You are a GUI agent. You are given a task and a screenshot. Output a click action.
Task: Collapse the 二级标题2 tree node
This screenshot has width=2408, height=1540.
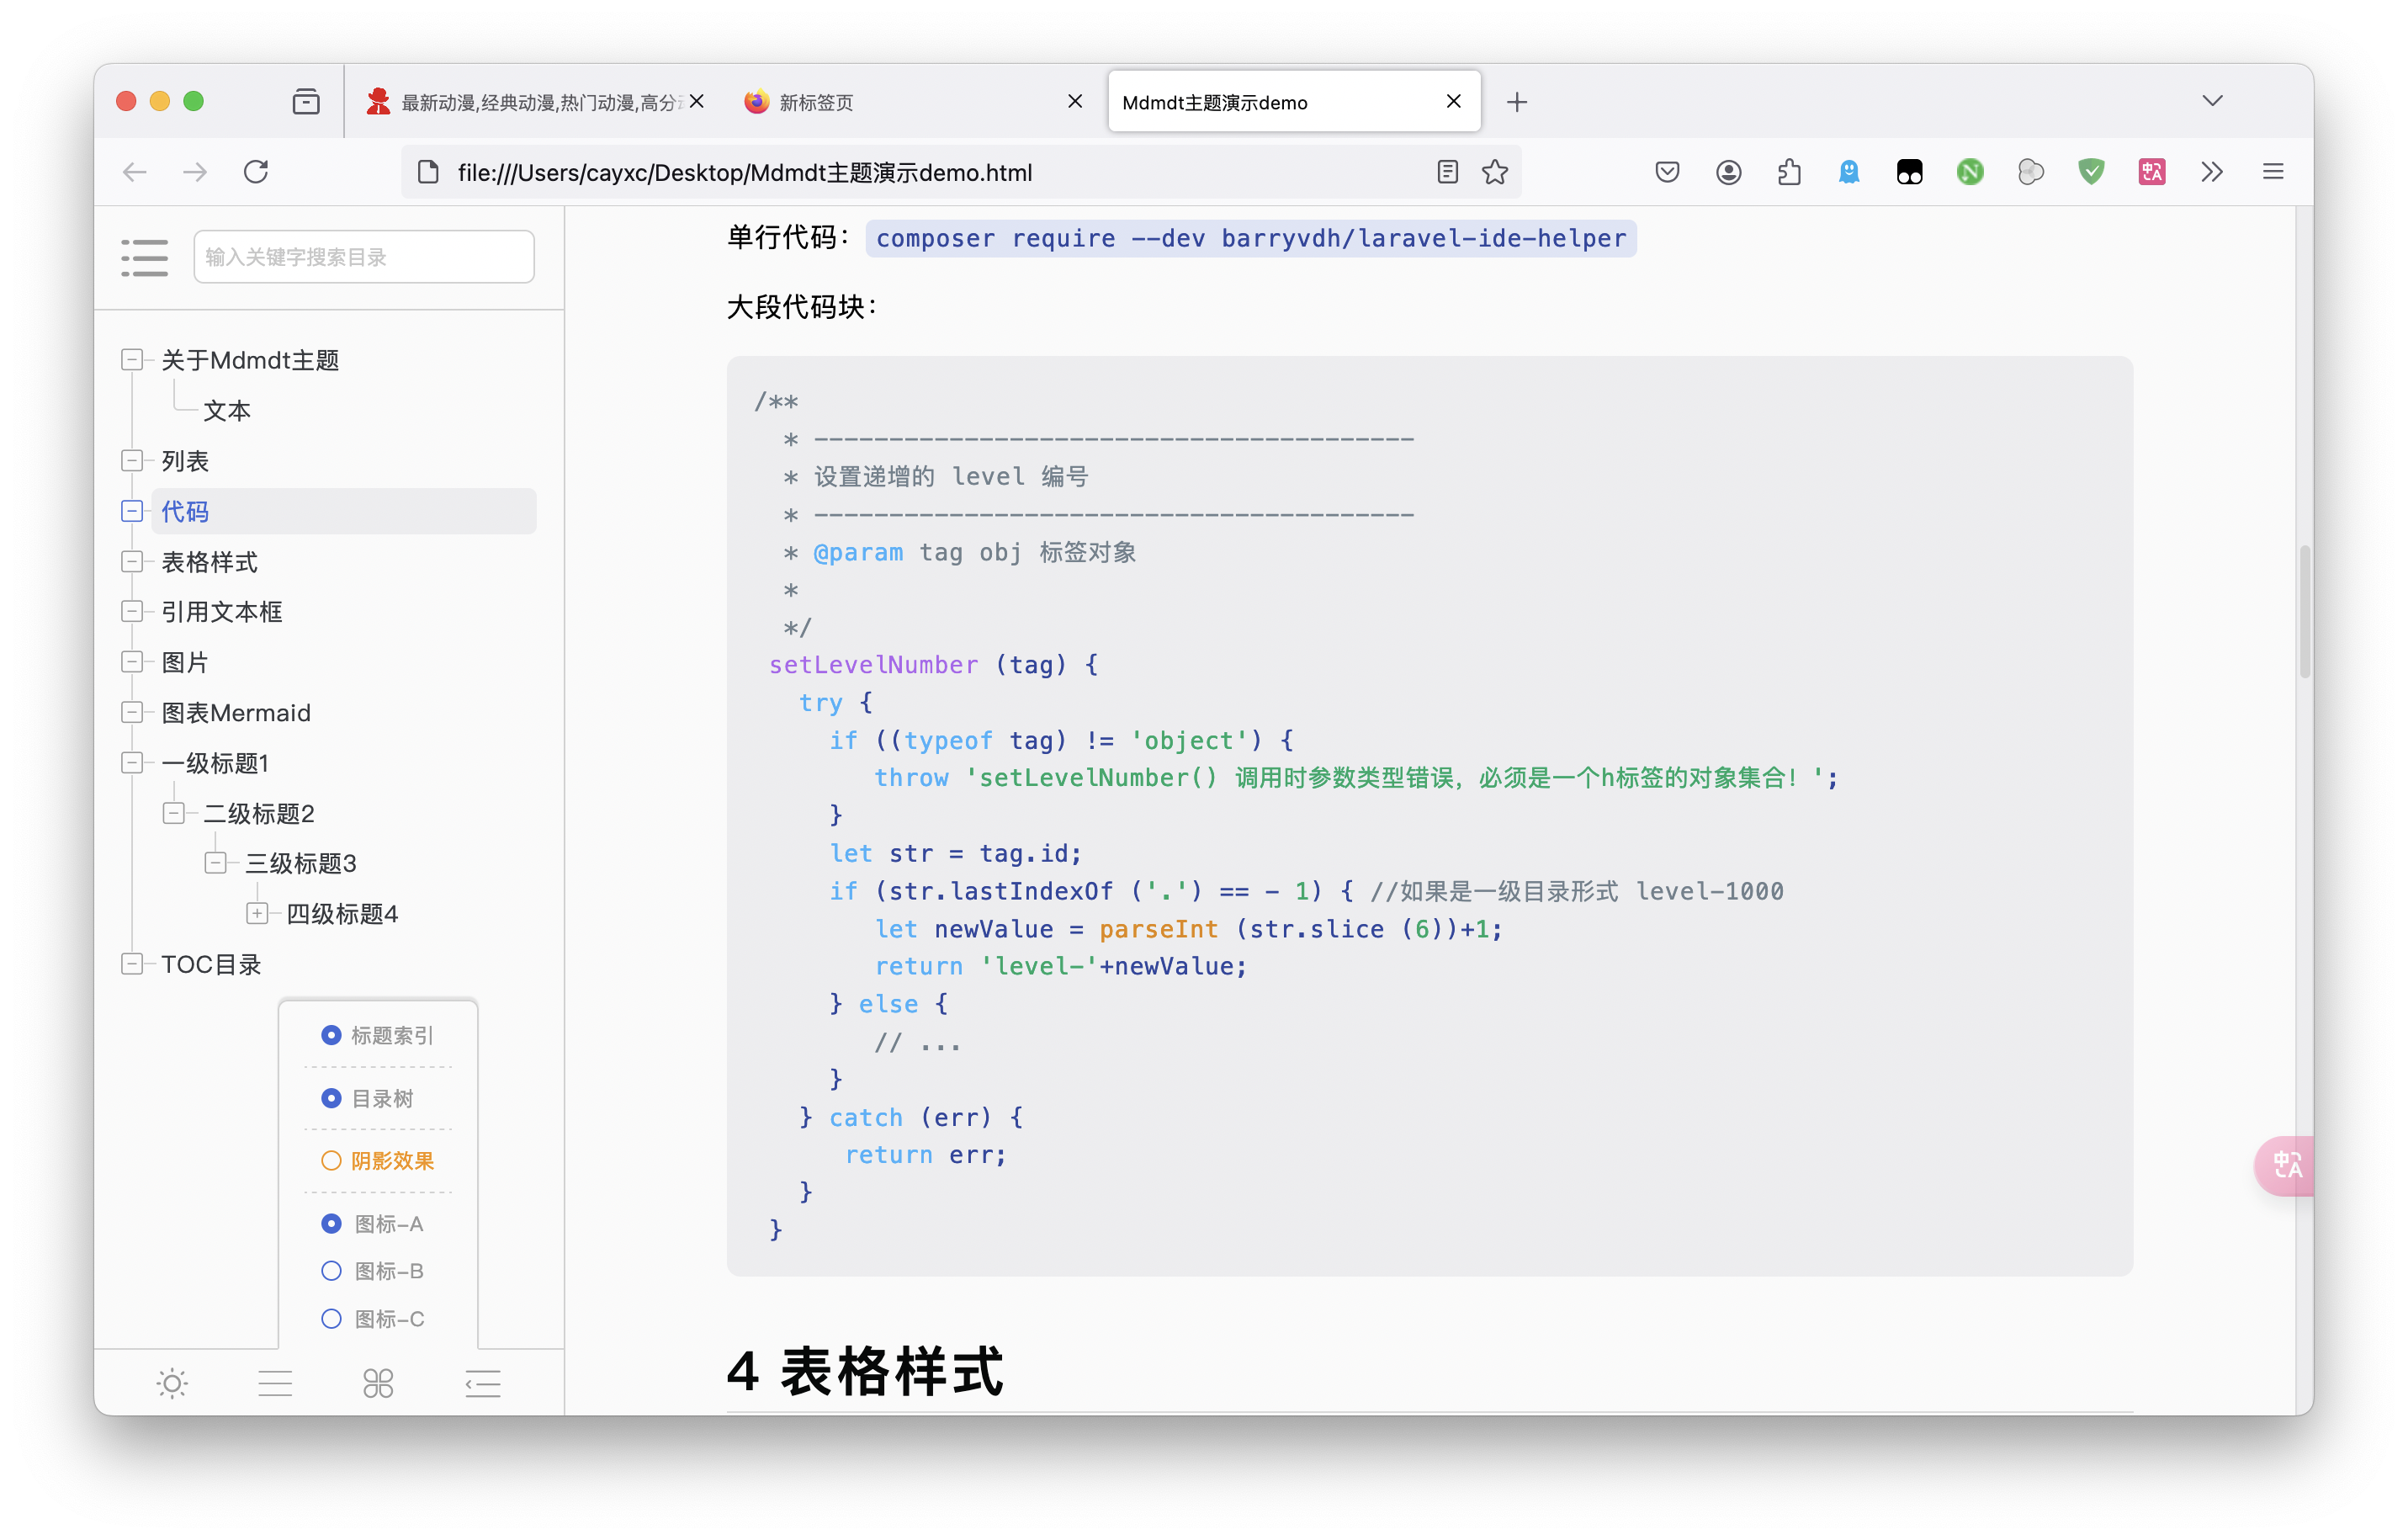(x=173, y=812)
